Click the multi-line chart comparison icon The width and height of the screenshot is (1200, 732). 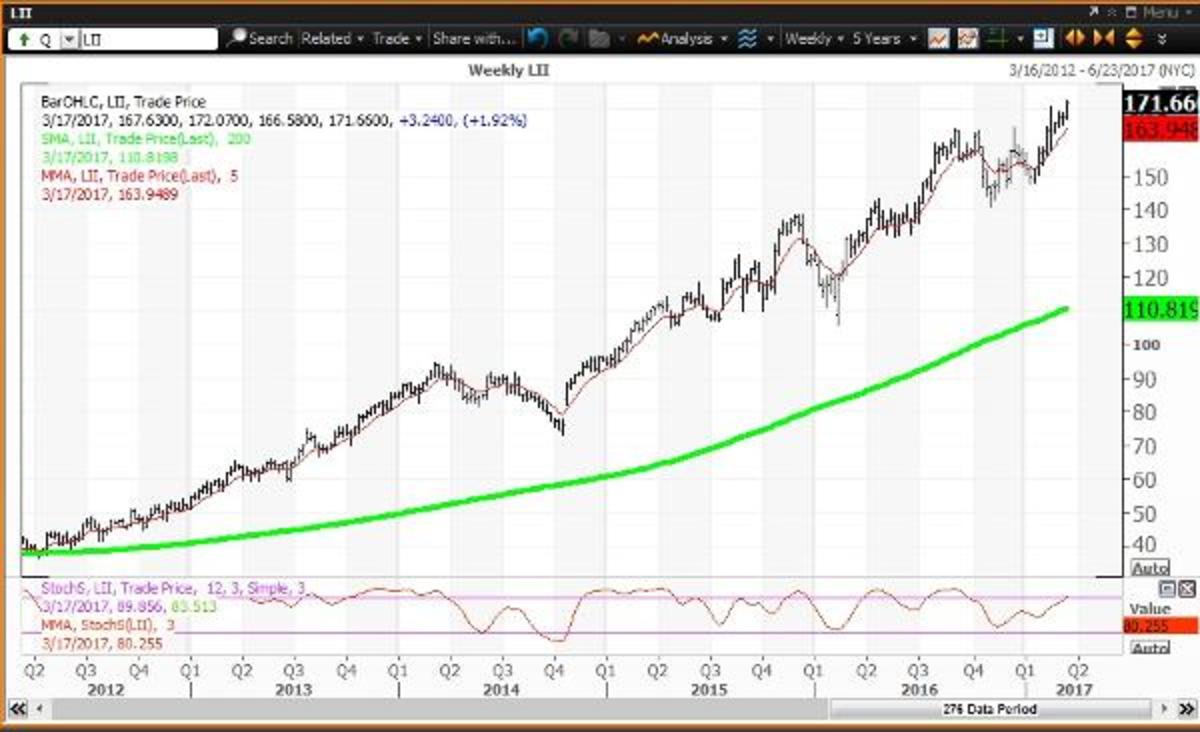tap(967, 39)
